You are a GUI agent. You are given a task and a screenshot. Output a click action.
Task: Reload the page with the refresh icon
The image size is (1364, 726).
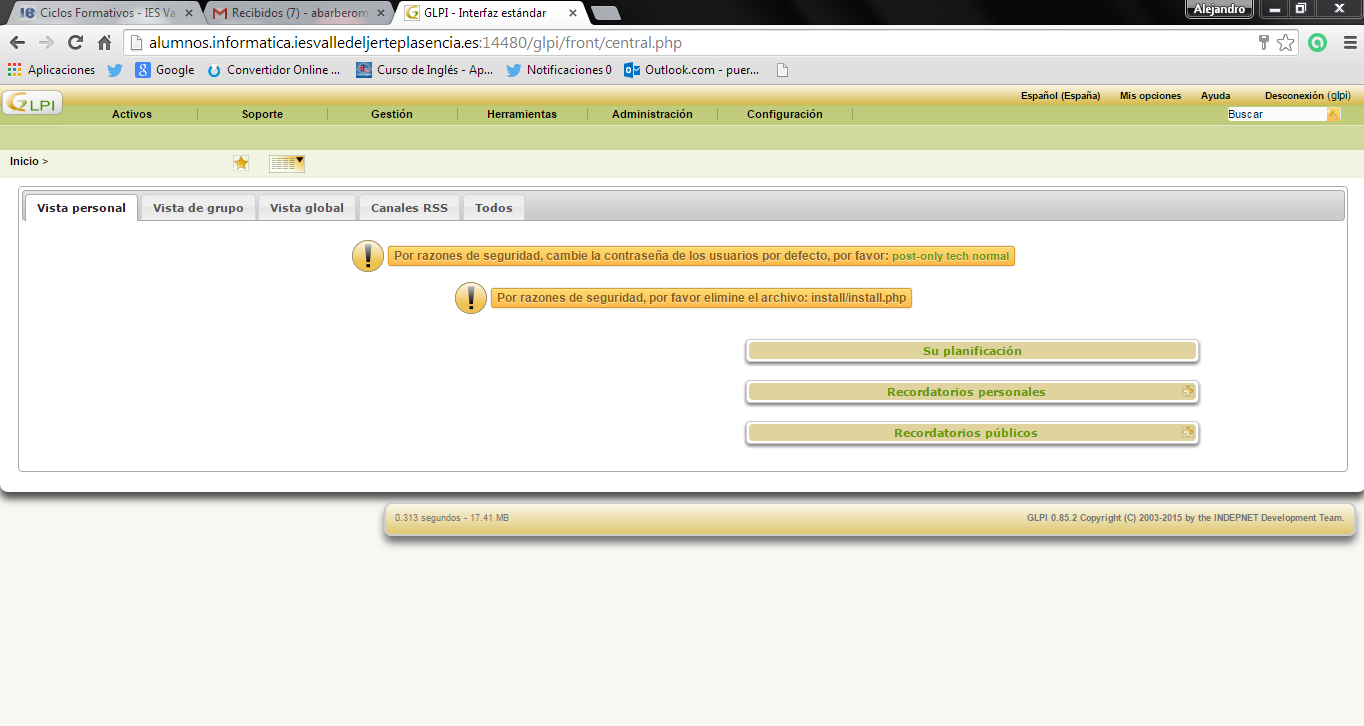tap(75, 43)
